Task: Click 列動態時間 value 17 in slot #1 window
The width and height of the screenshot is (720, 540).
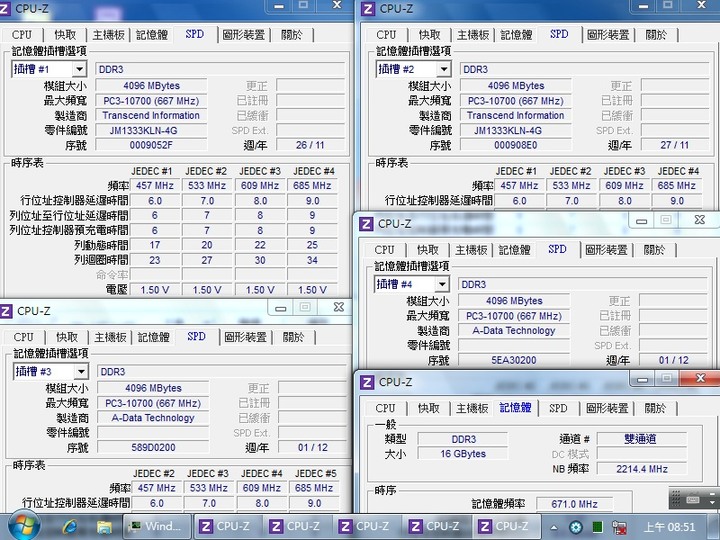Action: coord(155,245)
